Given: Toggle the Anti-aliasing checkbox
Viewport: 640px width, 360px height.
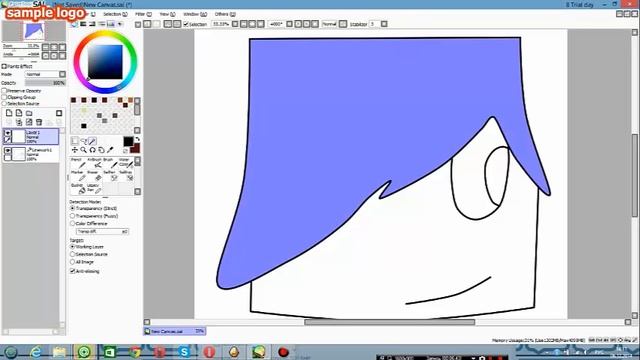Looking at the screenshot, I should click(73, 271).
